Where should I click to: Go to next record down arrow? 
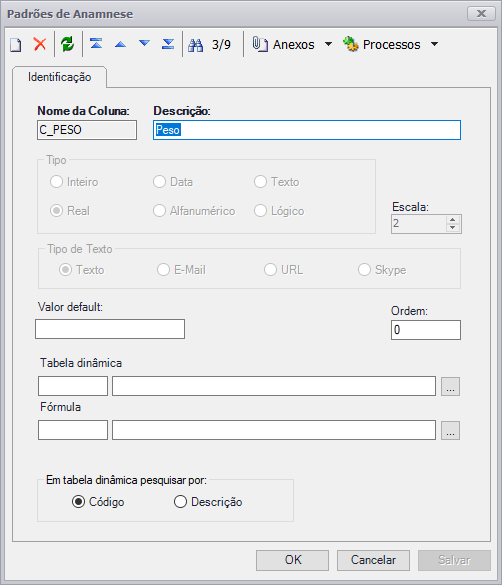tap(144, 44)
